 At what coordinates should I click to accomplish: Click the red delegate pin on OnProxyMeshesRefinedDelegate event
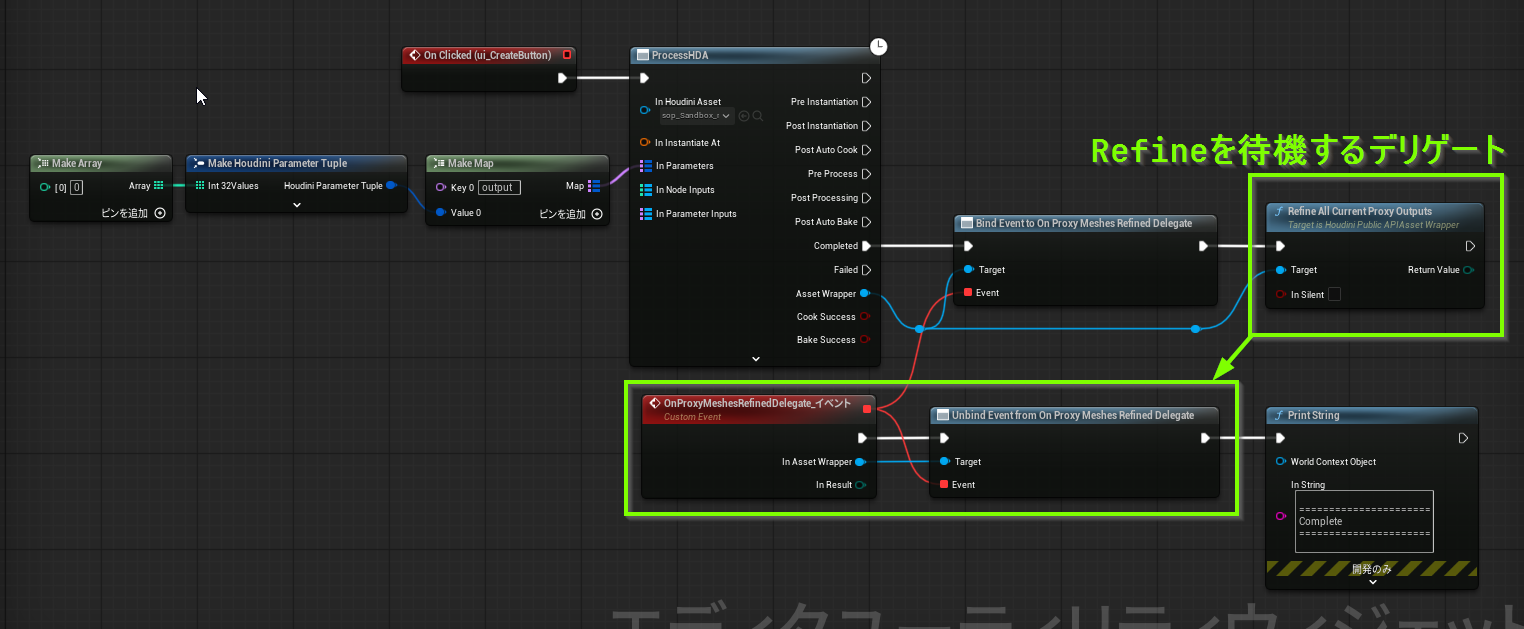coord(867,408)
